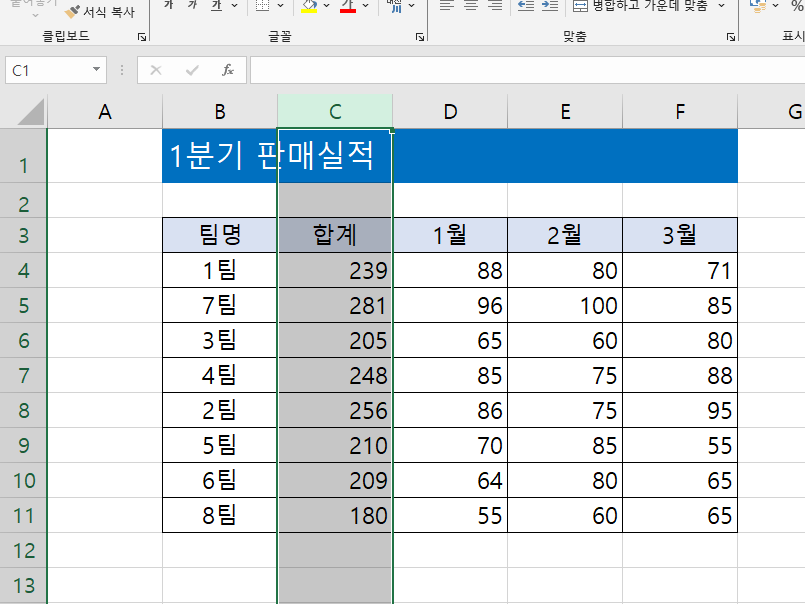
Task: Toggle bold formatting in the font group
Action: pyautogui.click(x=168, y=5)
